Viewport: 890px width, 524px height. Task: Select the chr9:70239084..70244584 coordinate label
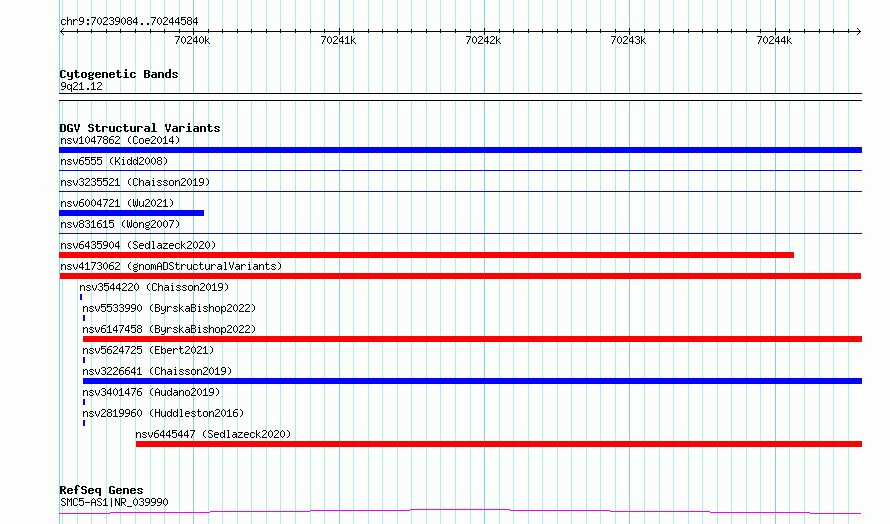coord(129,22)
